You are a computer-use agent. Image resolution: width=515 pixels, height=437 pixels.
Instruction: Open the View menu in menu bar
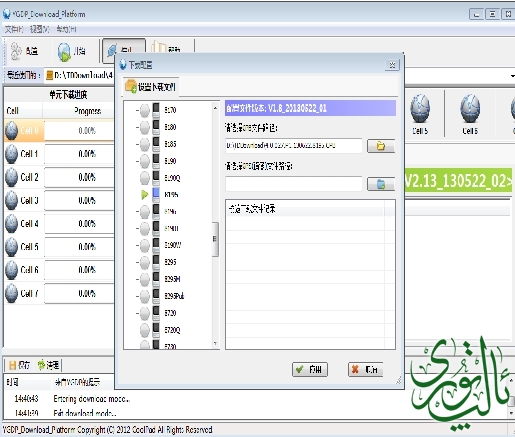pos(39,29)
